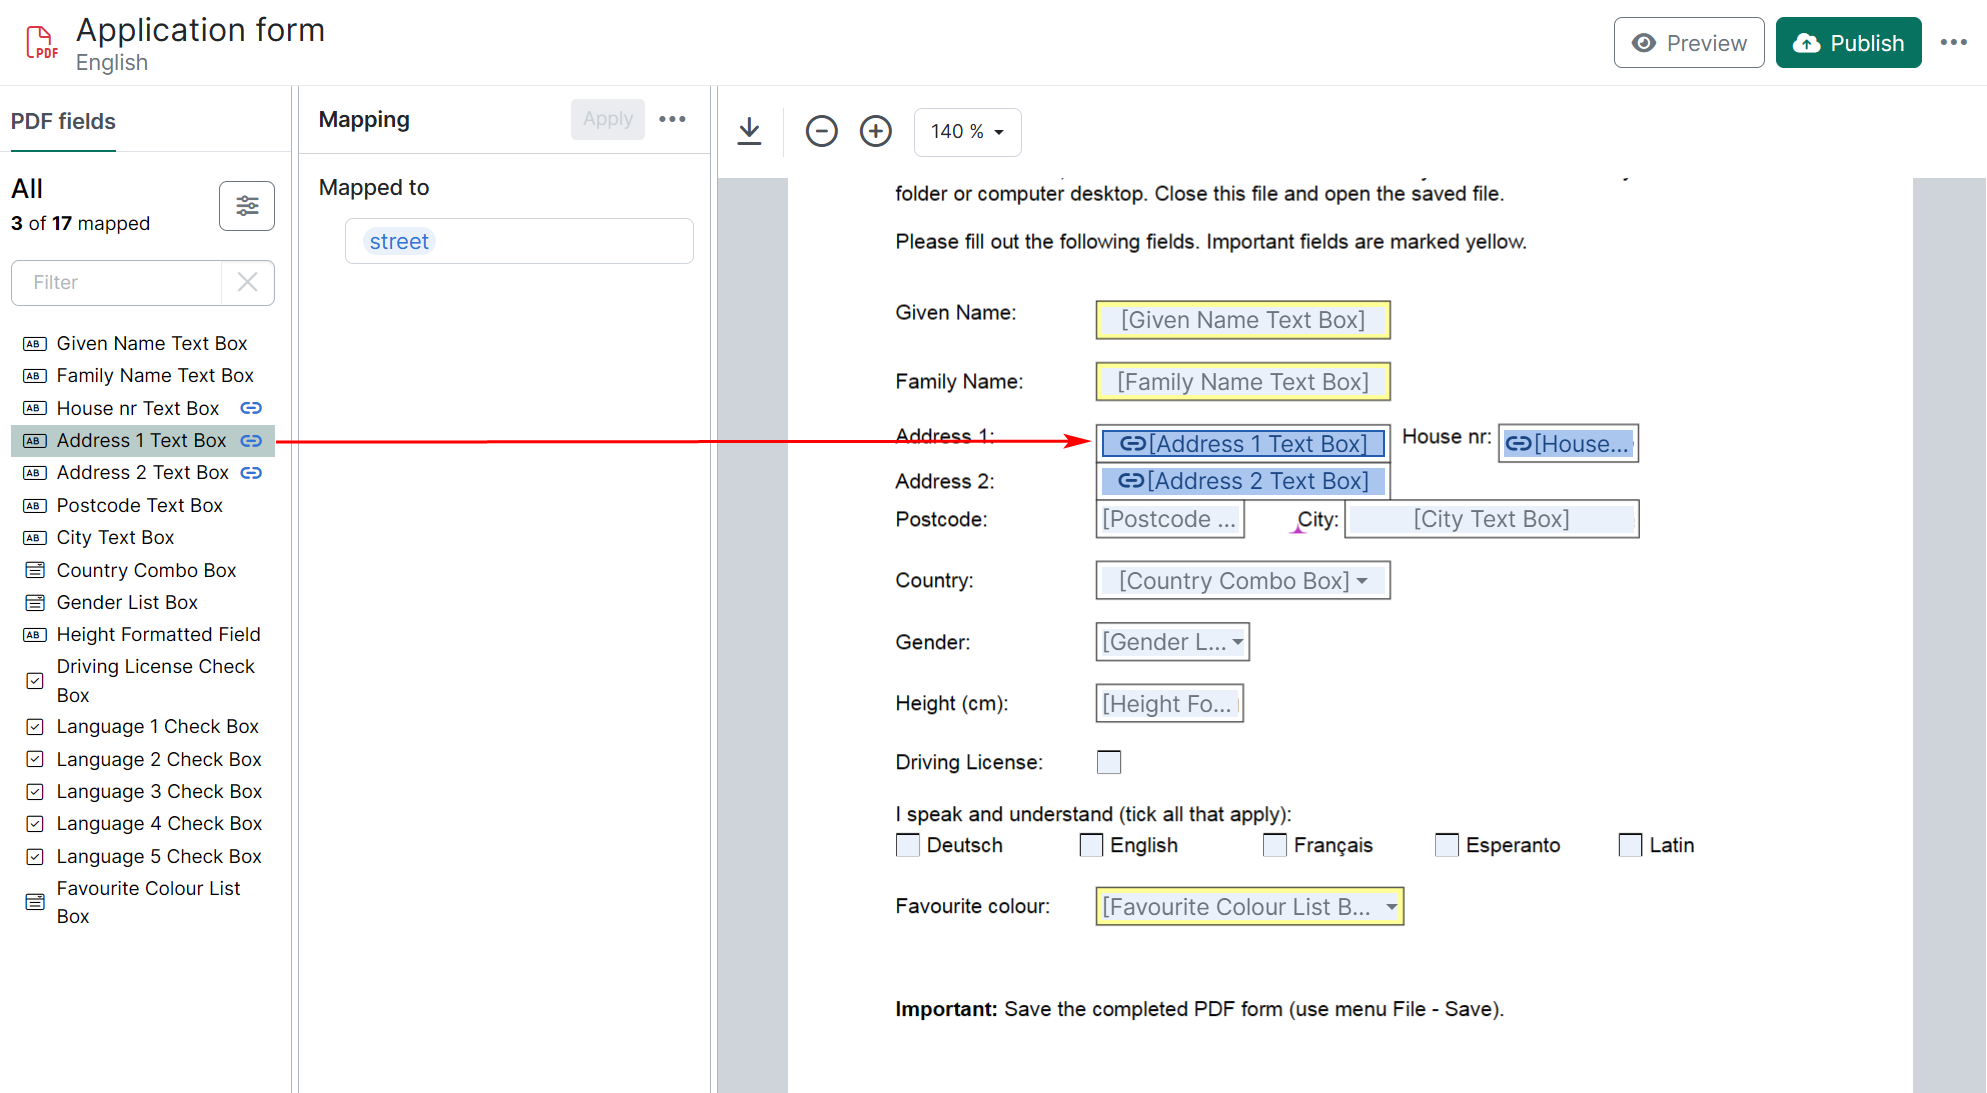
Task: Click the link icon next to House nr Text Box
Action: [251, 408]
